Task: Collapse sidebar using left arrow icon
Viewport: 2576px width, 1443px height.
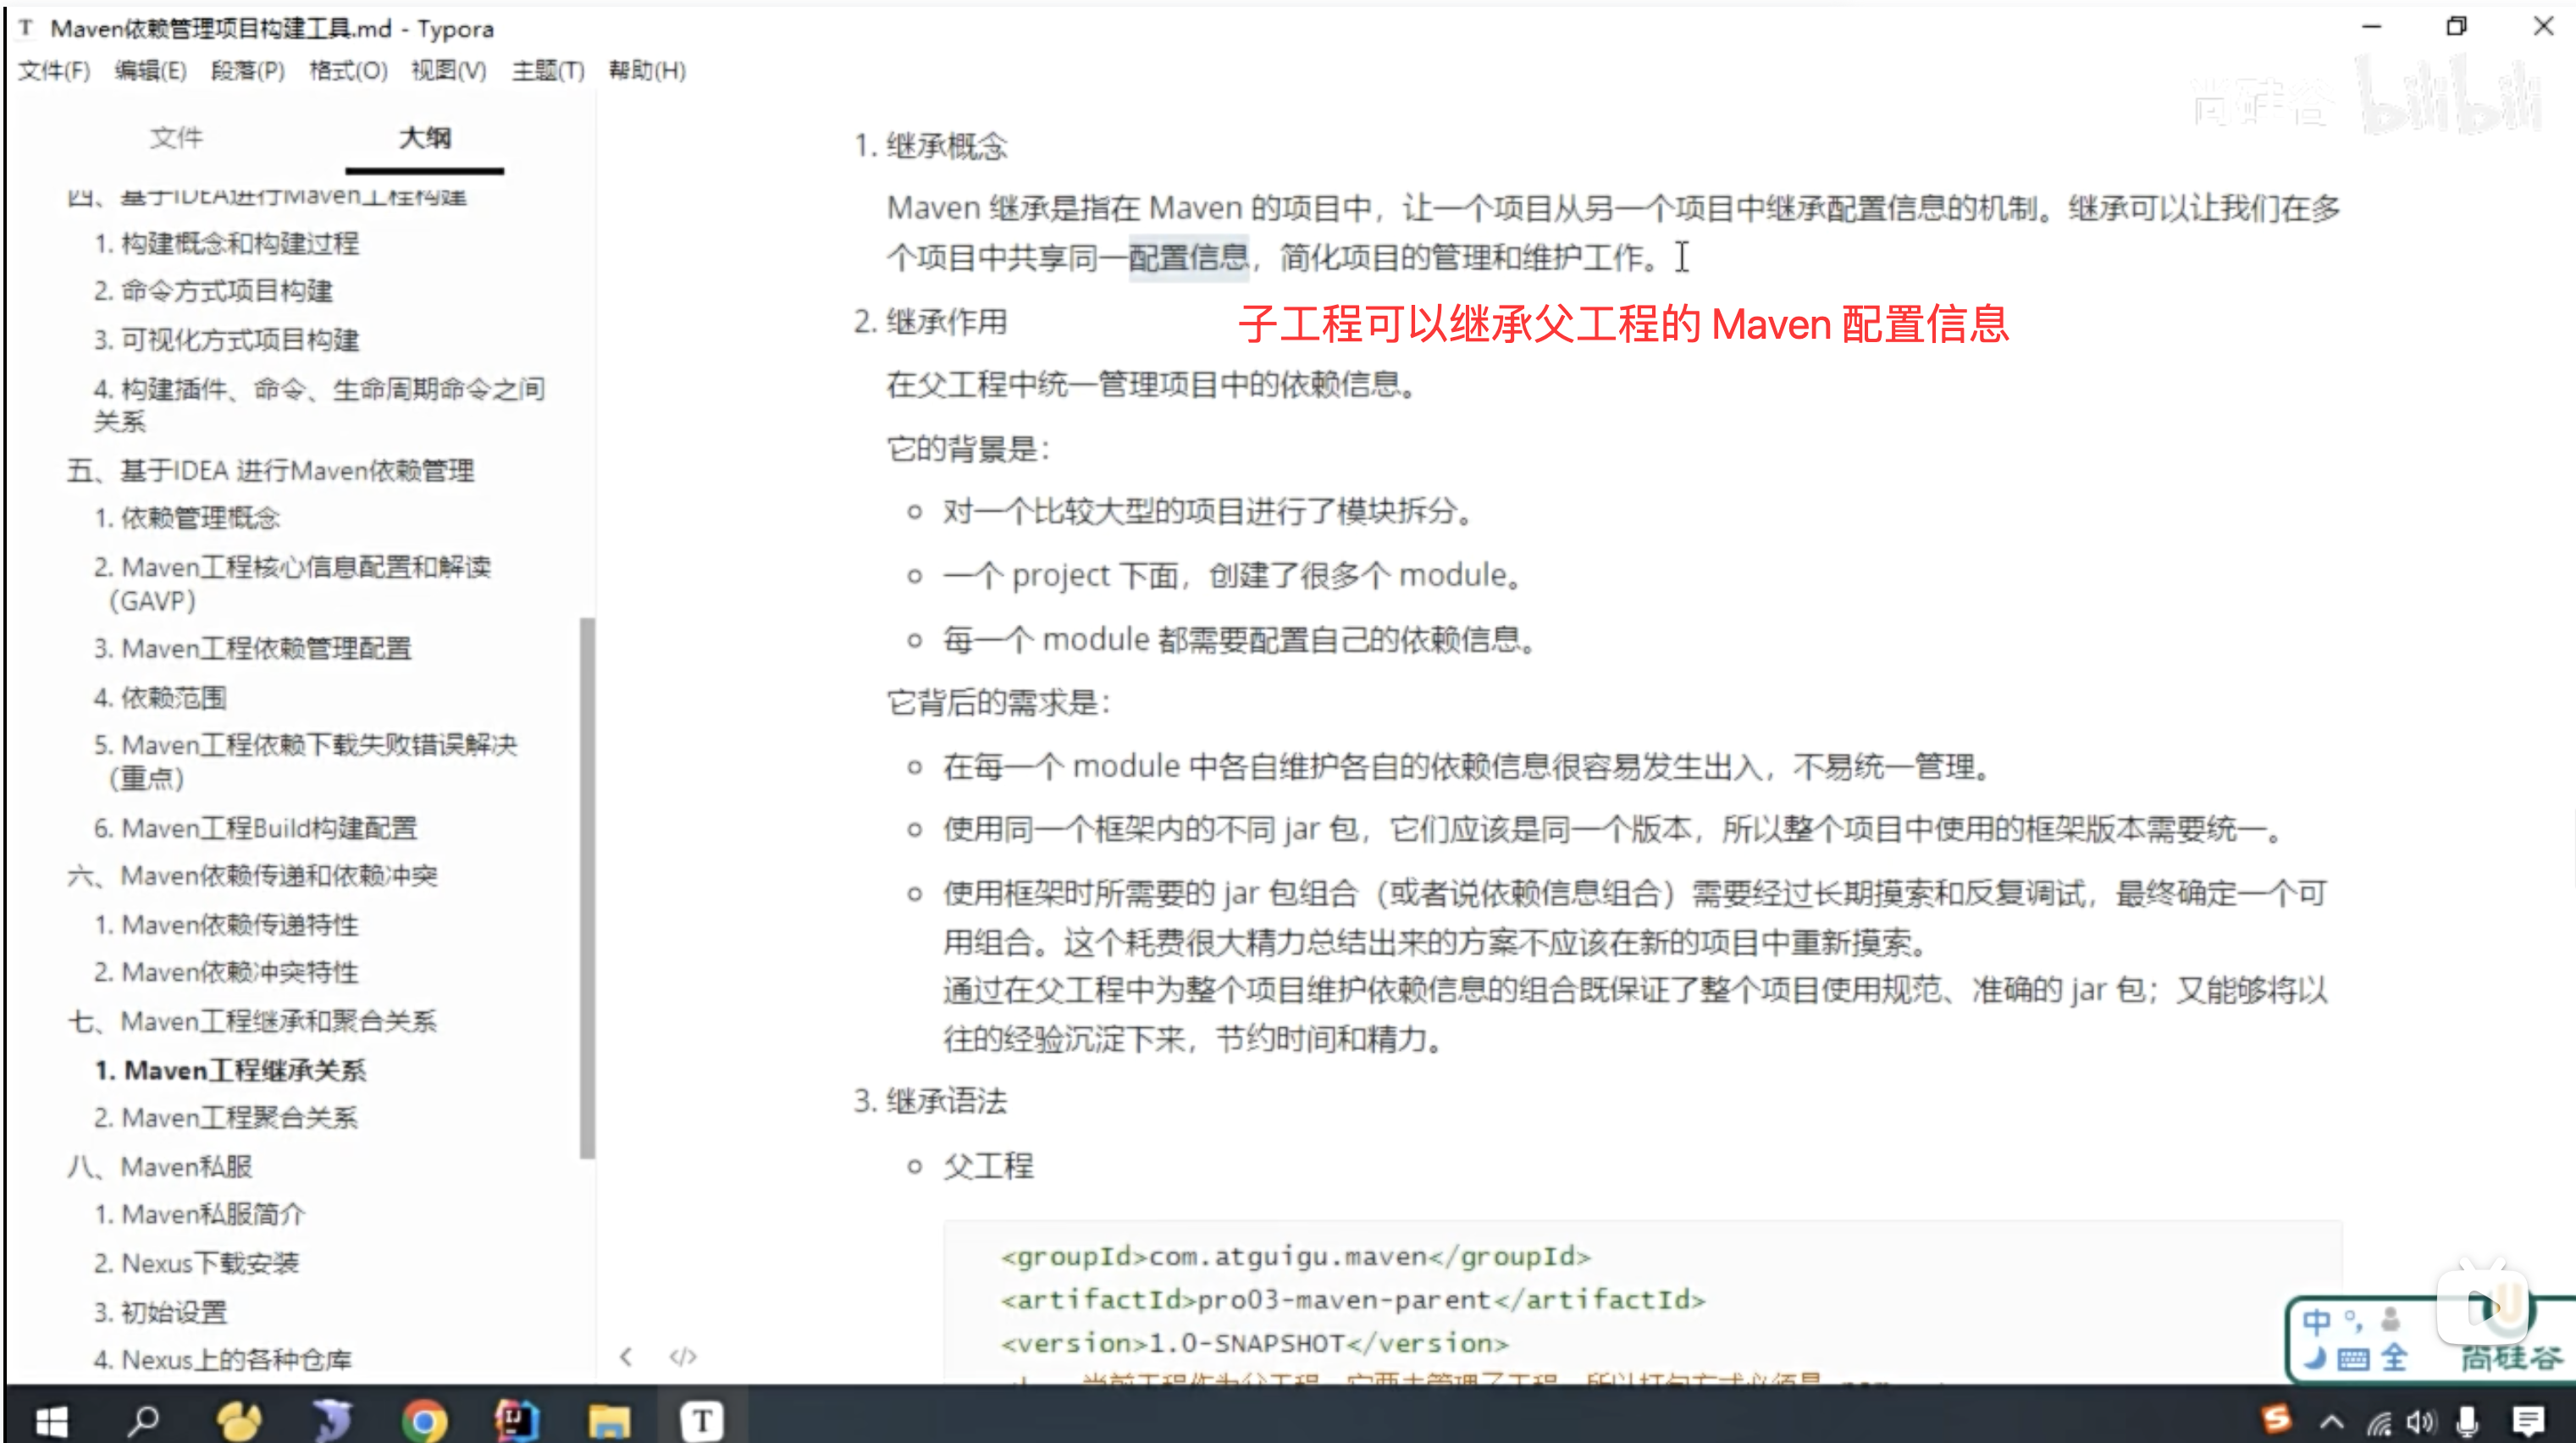Action: click(x=626, y=1357)
